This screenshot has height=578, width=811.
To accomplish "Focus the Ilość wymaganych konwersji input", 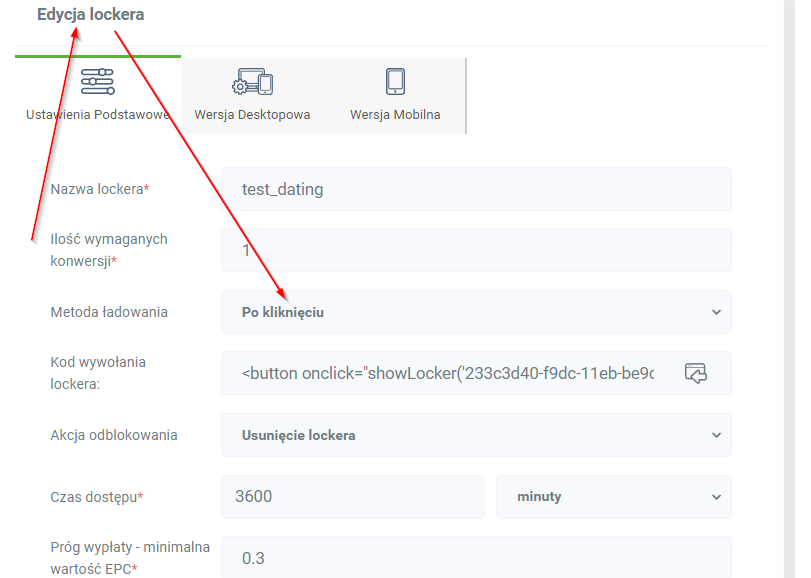I will (x=476, y=250).
